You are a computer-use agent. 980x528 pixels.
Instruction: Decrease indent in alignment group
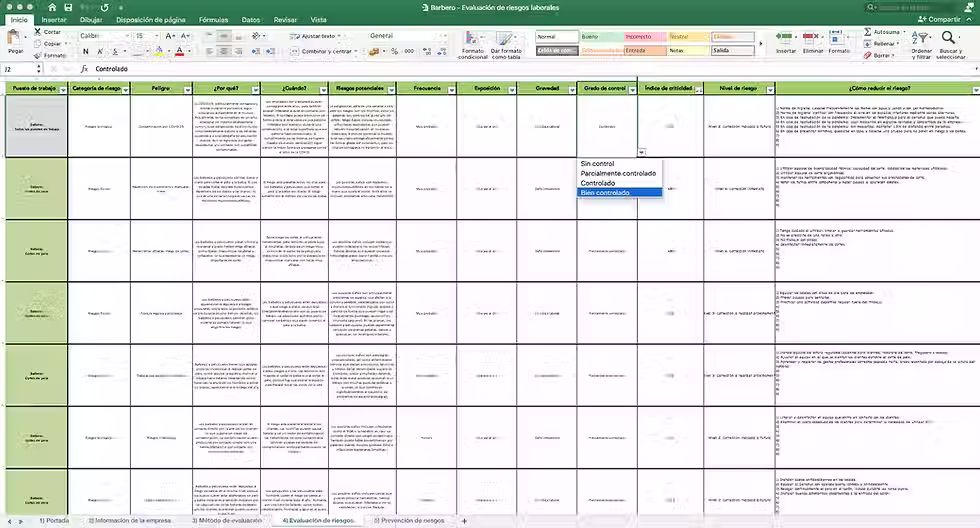(x=256, y=51)
